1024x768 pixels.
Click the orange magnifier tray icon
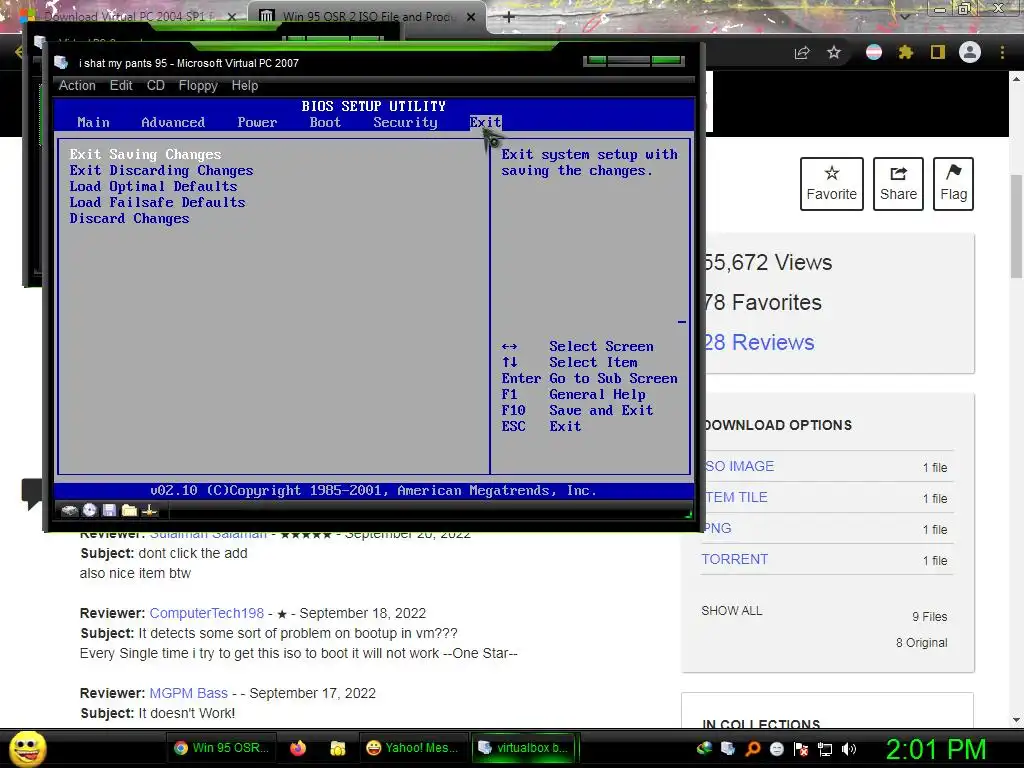coord(753,749)
